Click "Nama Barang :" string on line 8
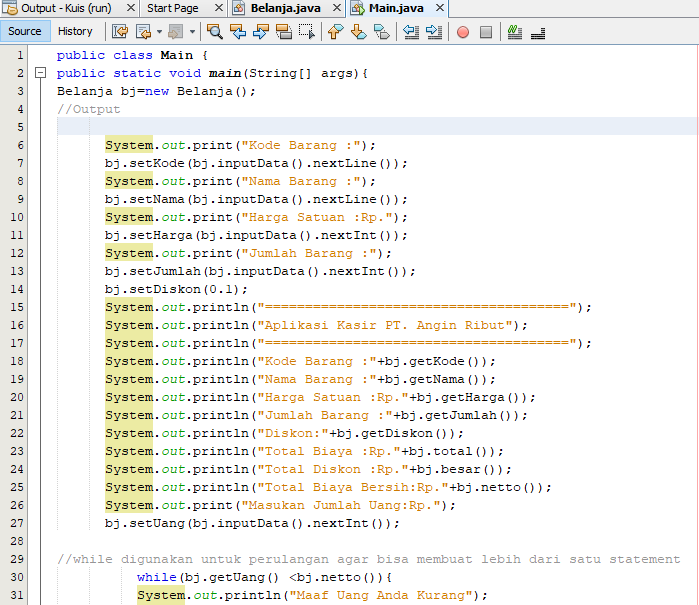This screenshot has height=605, width=699. click(x=300, y=181)
